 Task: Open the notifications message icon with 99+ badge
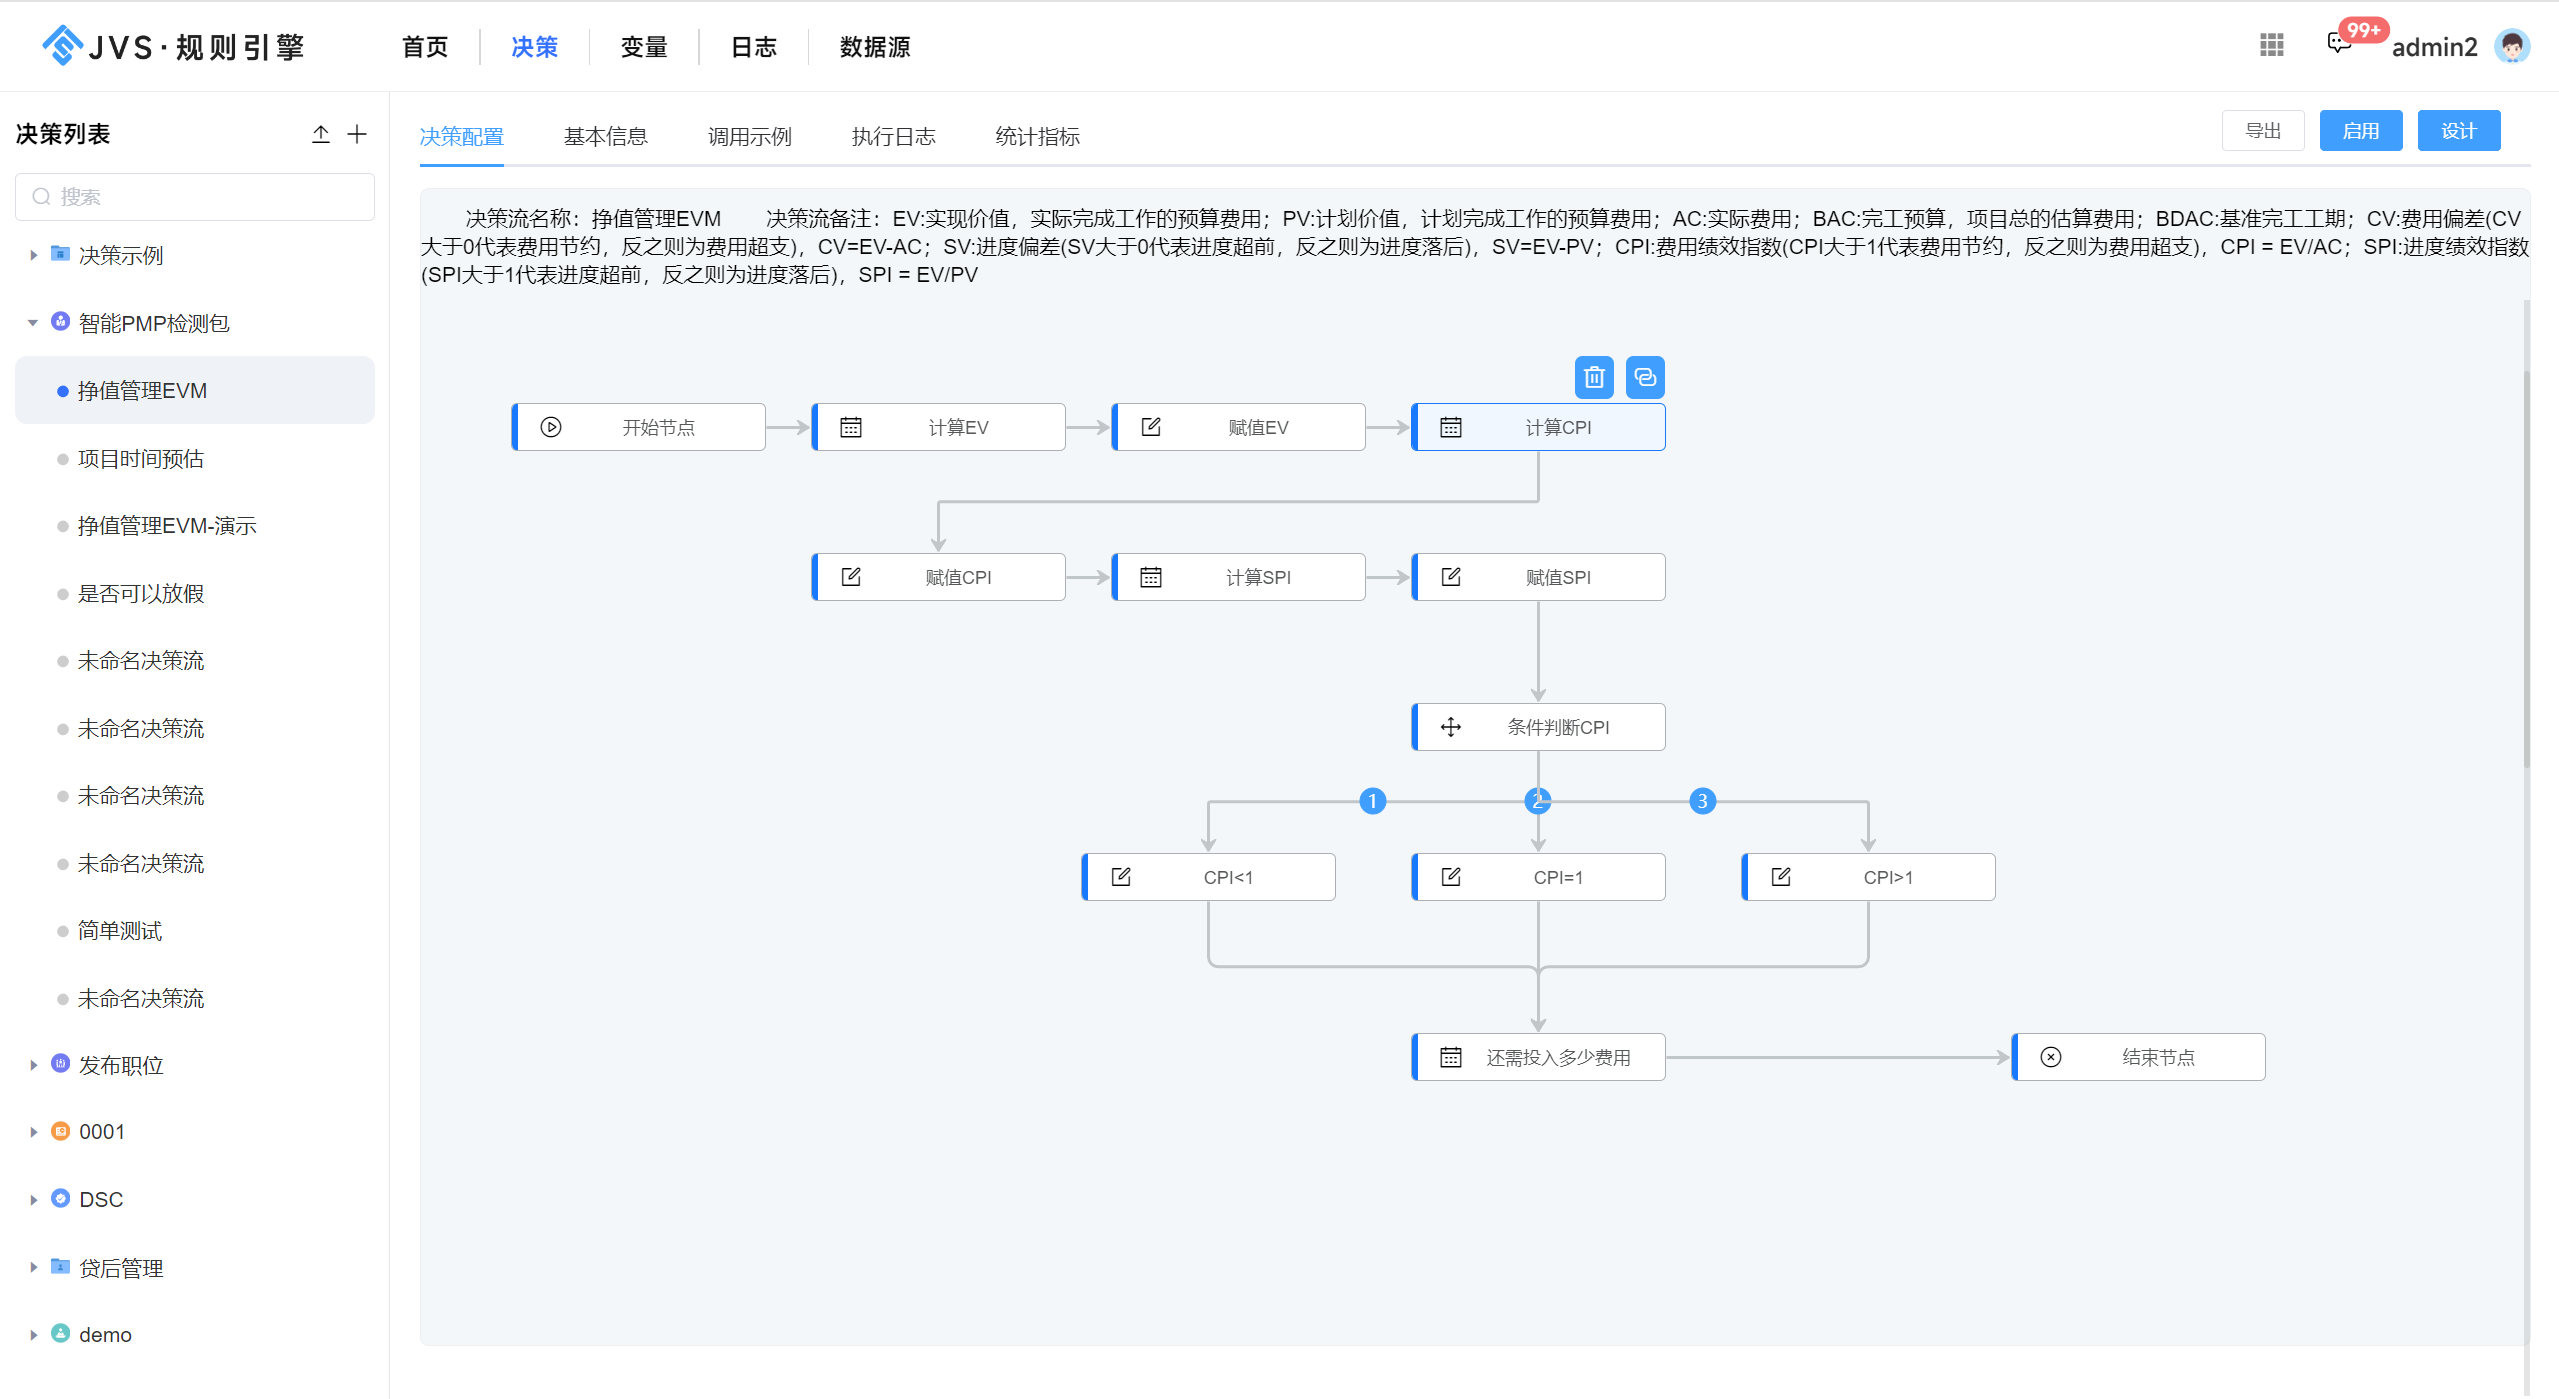coord(2338,43)
